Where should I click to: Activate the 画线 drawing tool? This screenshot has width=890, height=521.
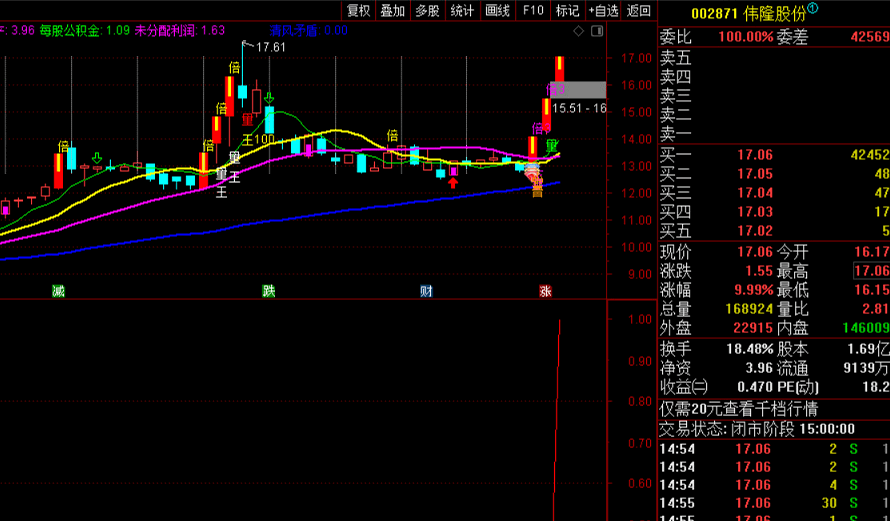[x=498, y=10]
